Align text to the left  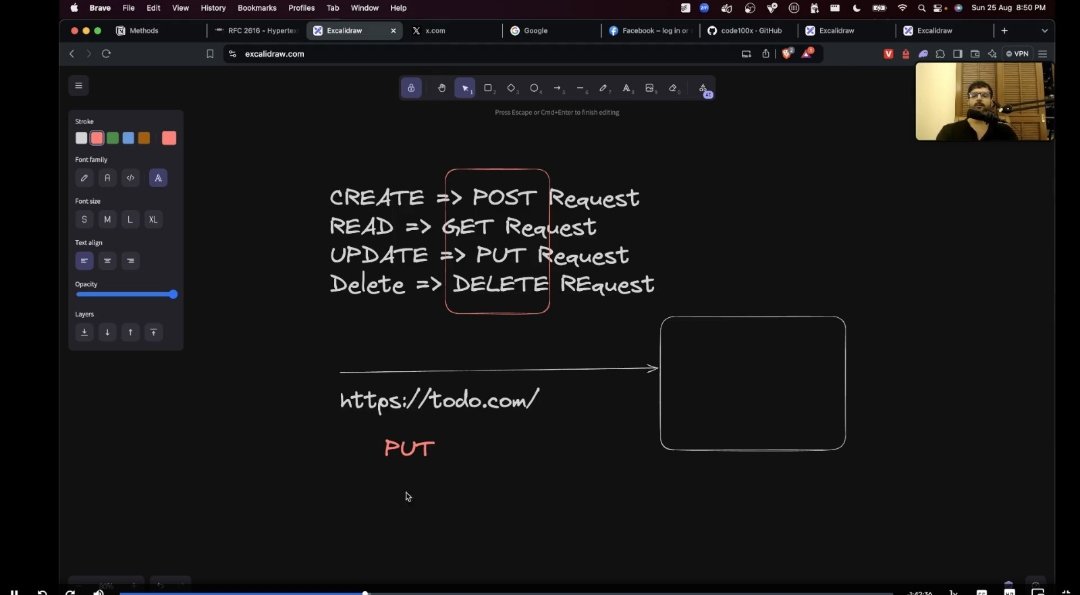pos(84,261)
